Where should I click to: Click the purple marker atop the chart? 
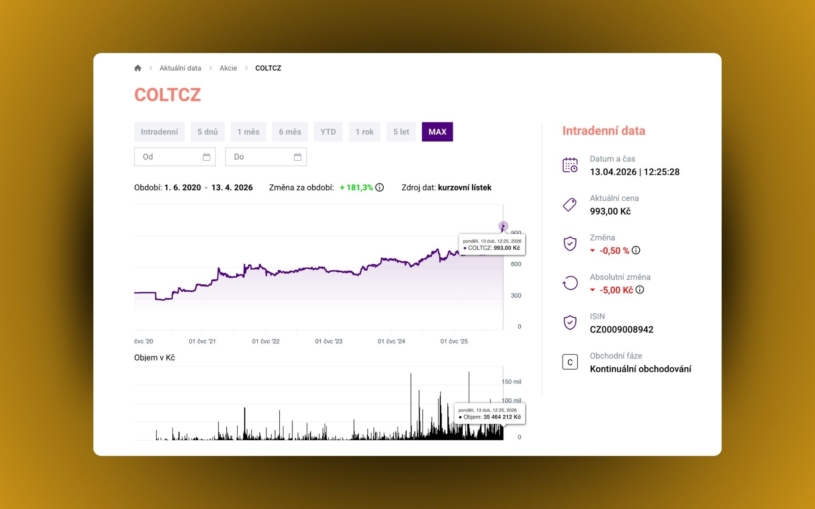point(503,226)
